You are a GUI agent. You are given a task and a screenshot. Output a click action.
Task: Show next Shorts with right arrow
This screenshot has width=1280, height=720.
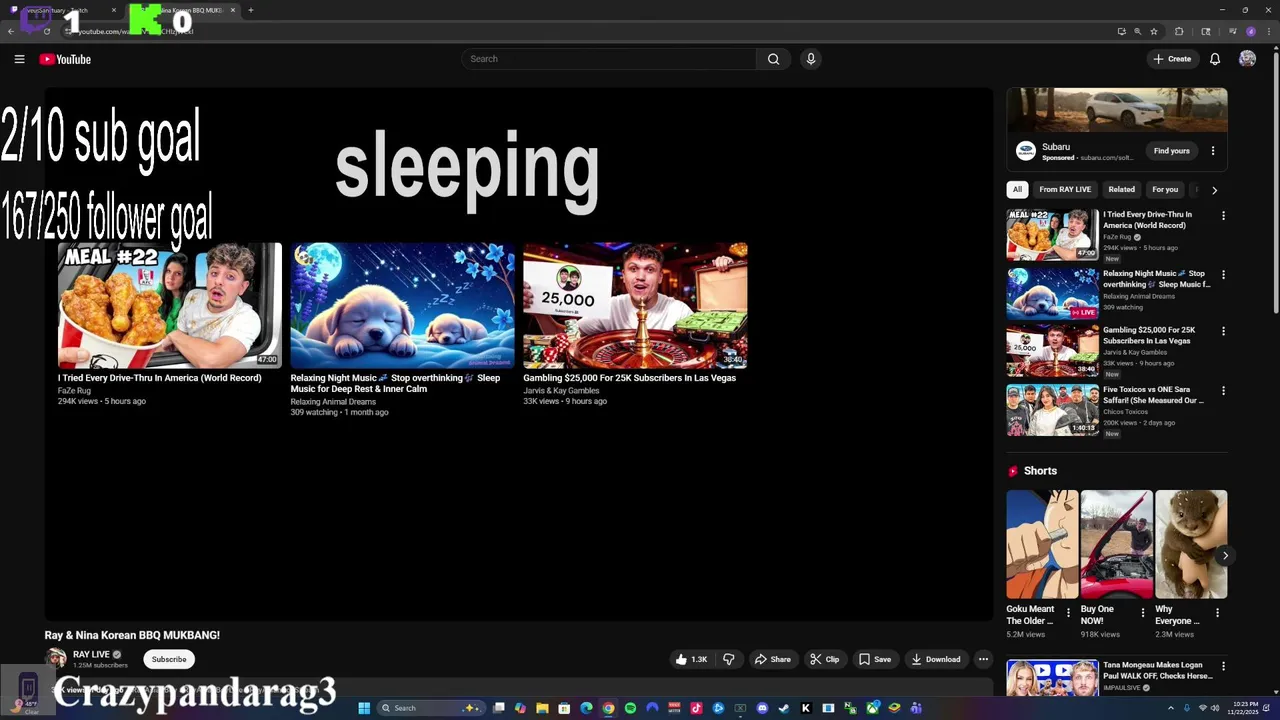[1225, 556]
